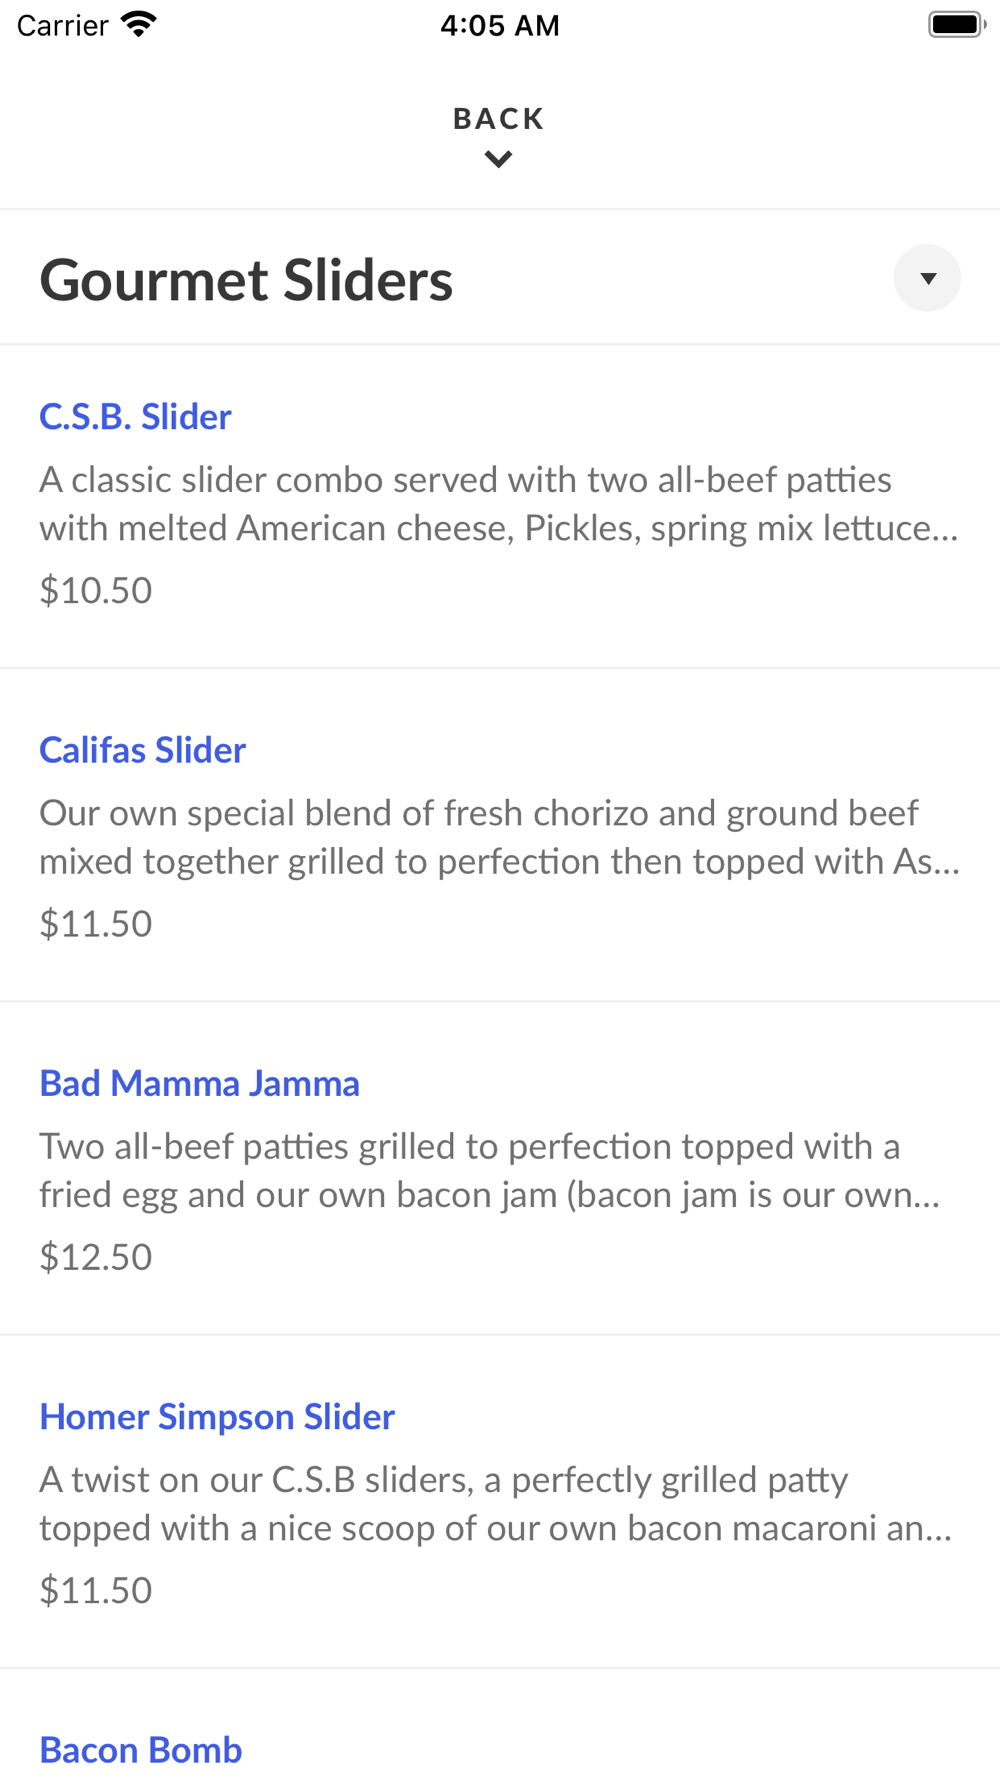
Task: Tap the down chevron under BACK
Action: 498,159
